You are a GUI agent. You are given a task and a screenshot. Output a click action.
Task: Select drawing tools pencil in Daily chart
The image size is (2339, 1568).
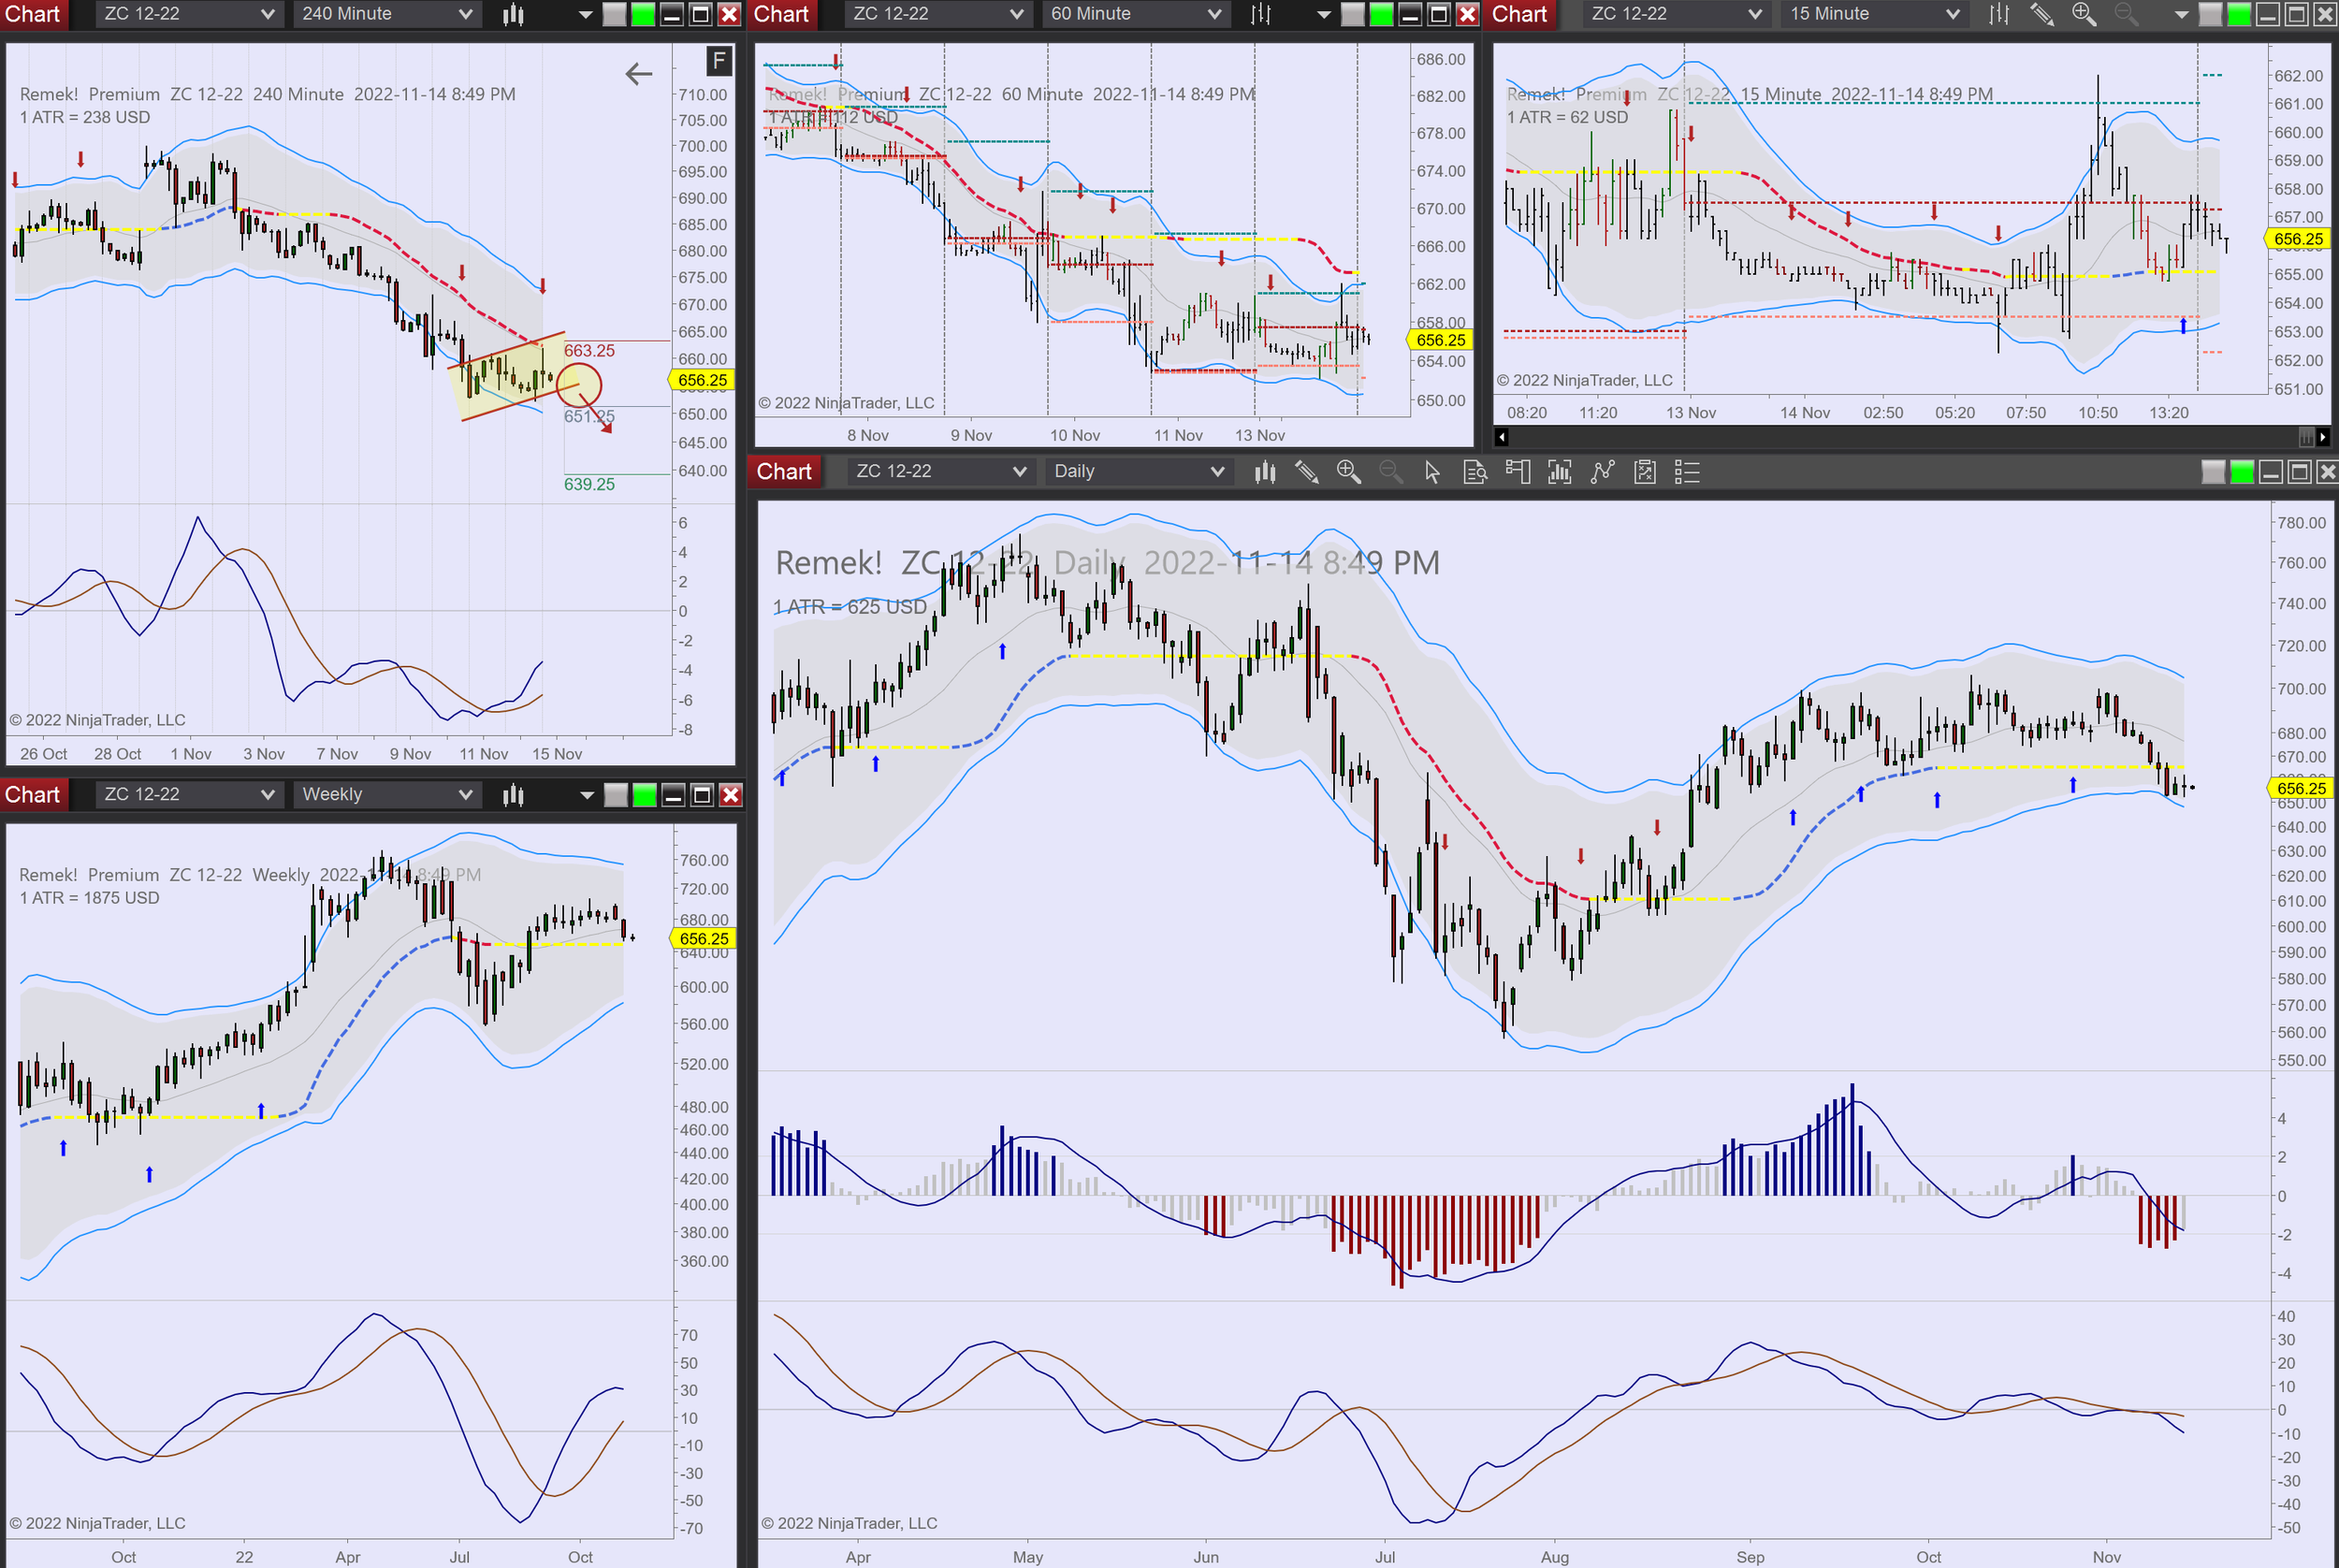pyautogui.click(x=1306, y=471)
